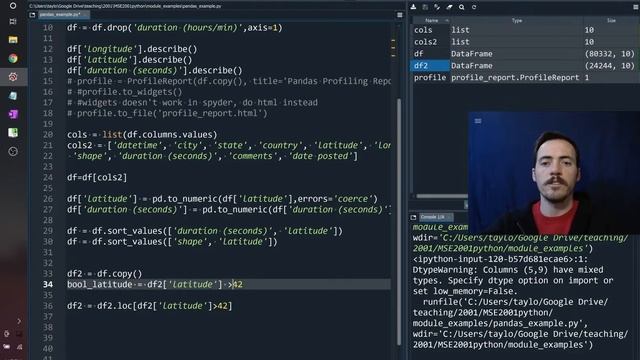640x360 pixels.
Task: Click the cols = list(df.columns.values) line
Action: coord(142,135)
